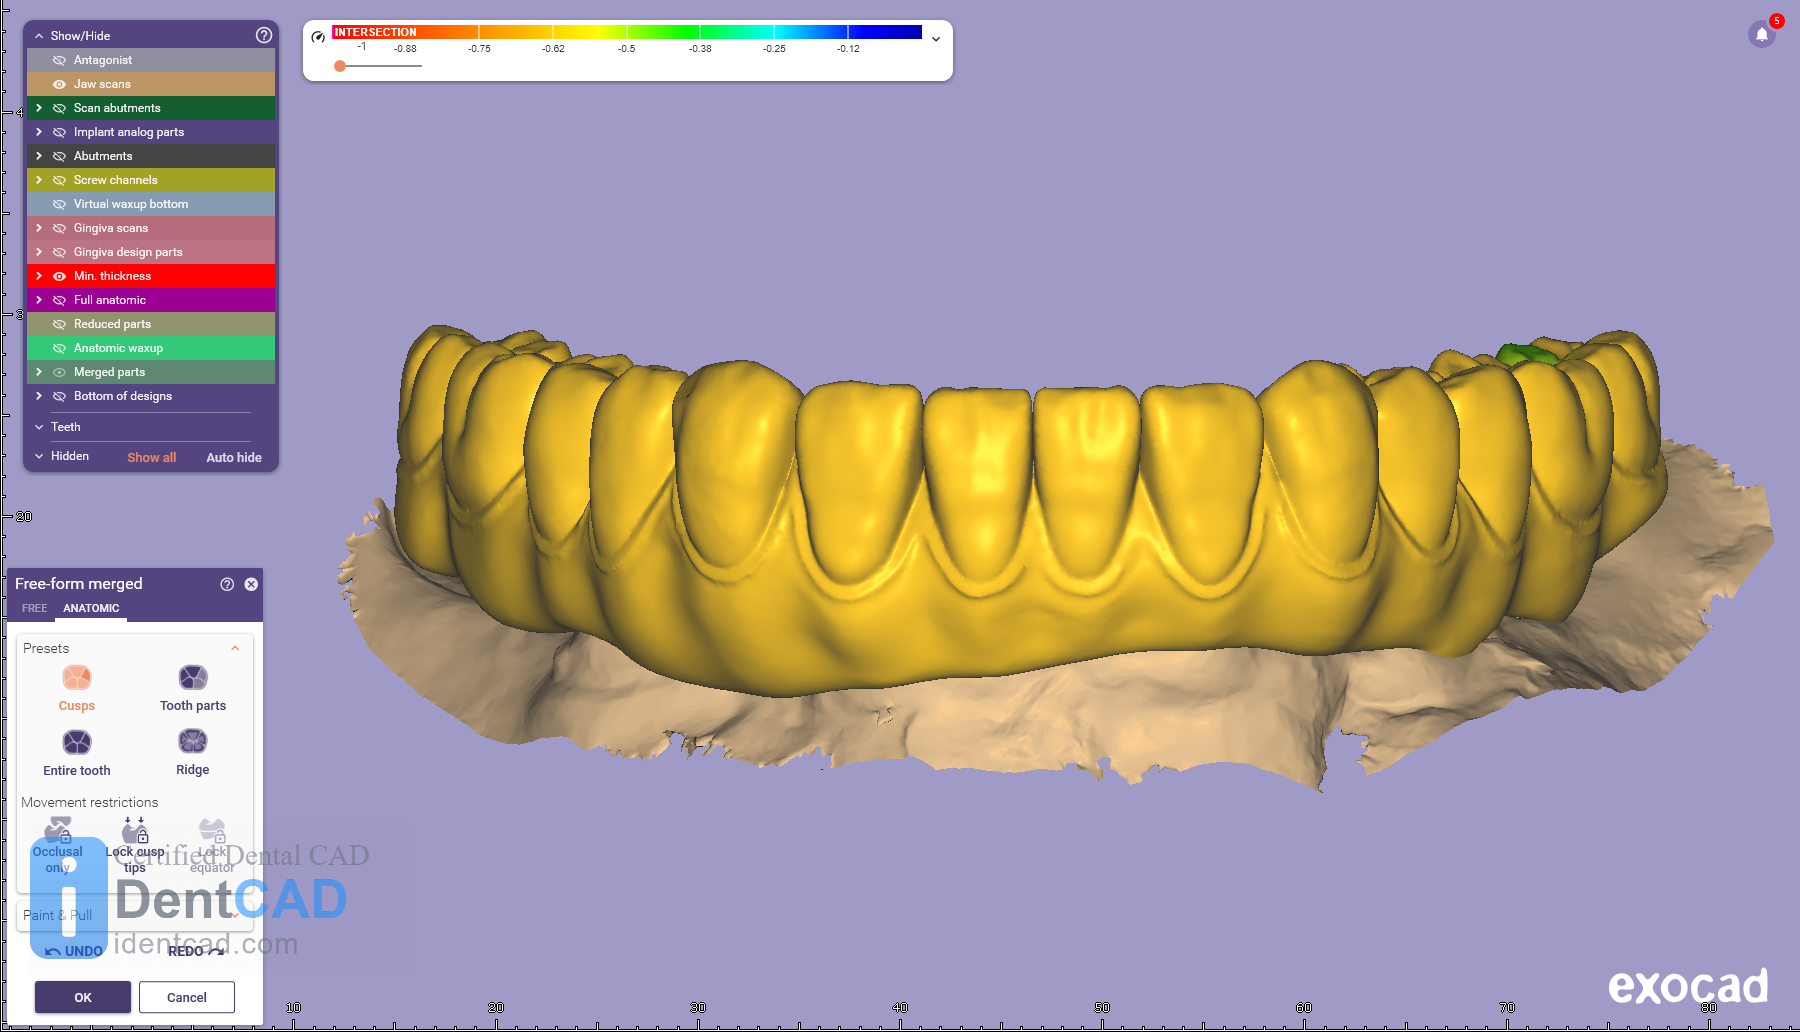This screenshot has width=1800, height=1032.
Task: Open the notifications bell
Action: (x=1762, y=35)
